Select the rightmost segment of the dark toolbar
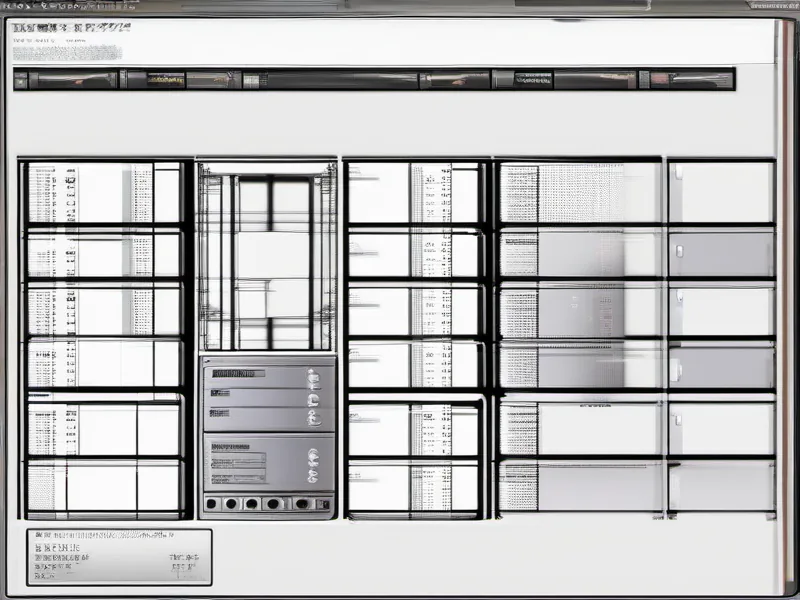 (690, 79)
